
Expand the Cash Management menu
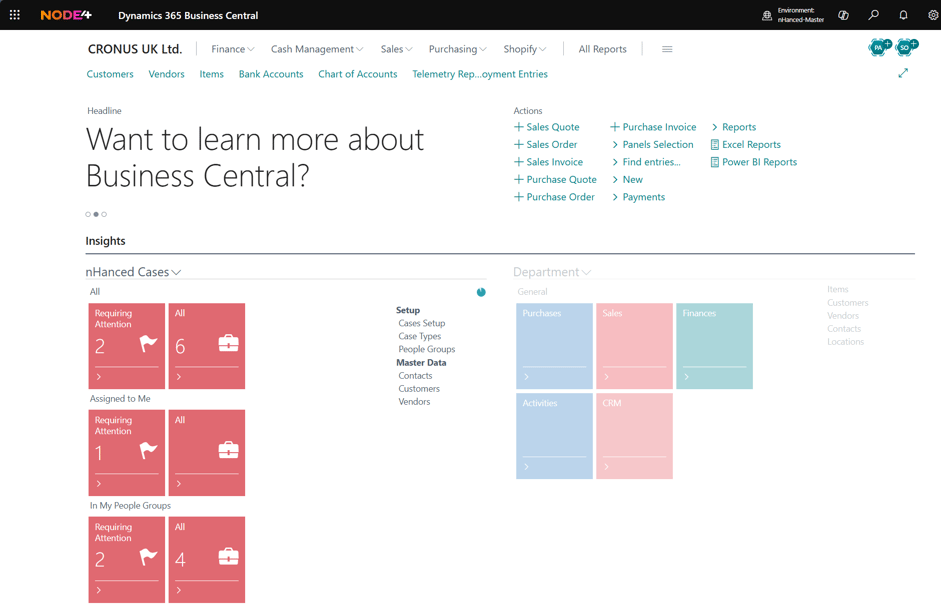(317, 49)
